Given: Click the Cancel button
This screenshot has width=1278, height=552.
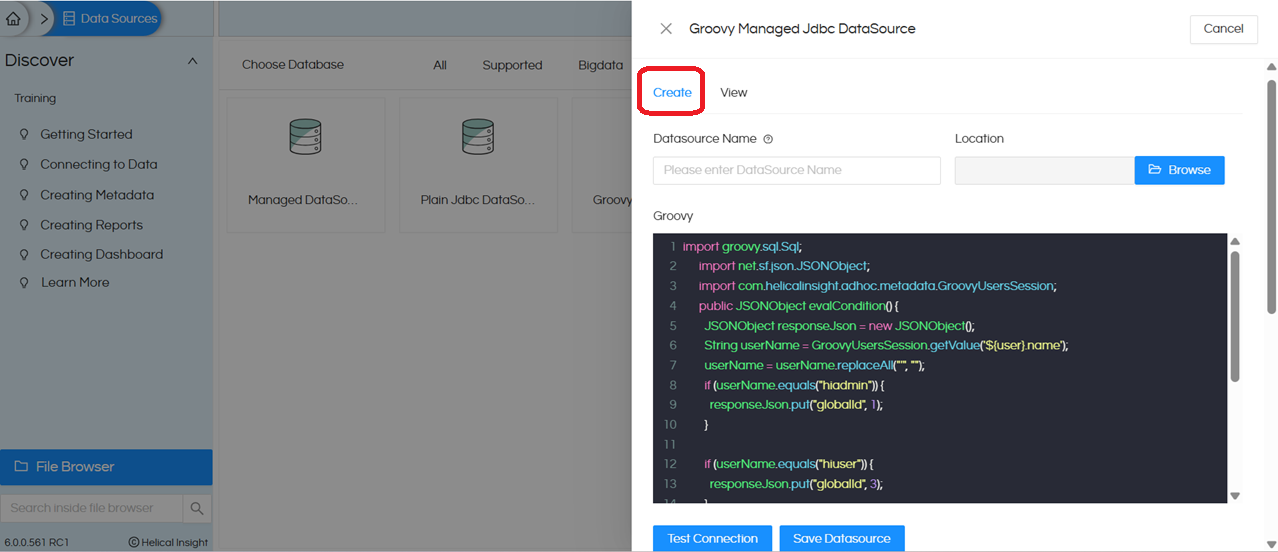Looking at the screenshot, I should pos(1223,29).
